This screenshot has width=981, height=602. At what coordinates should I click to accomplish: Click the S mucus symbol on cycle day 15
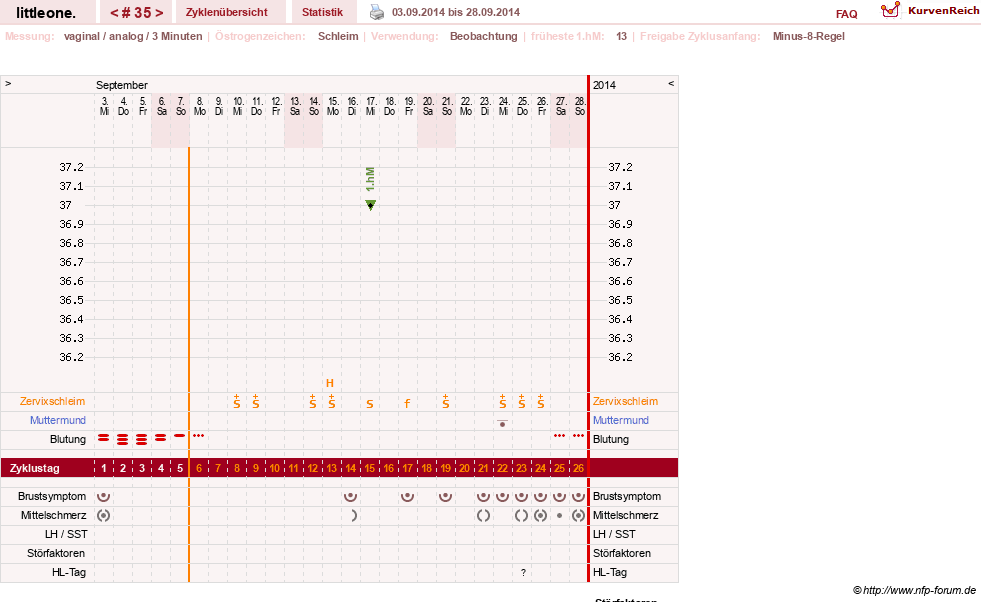point(370,404)
